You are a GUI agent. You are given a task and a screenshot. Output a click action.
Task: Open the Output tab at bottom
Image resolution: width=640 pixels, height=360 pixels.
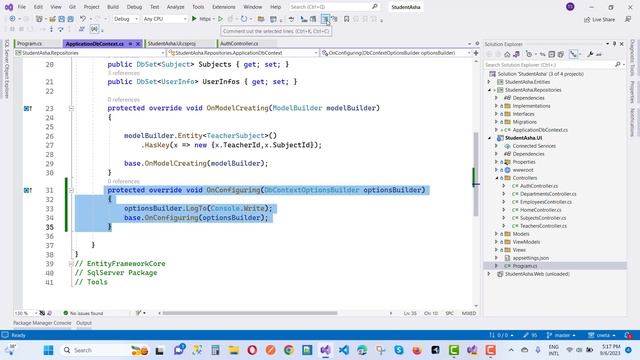(x=84, y=323)
